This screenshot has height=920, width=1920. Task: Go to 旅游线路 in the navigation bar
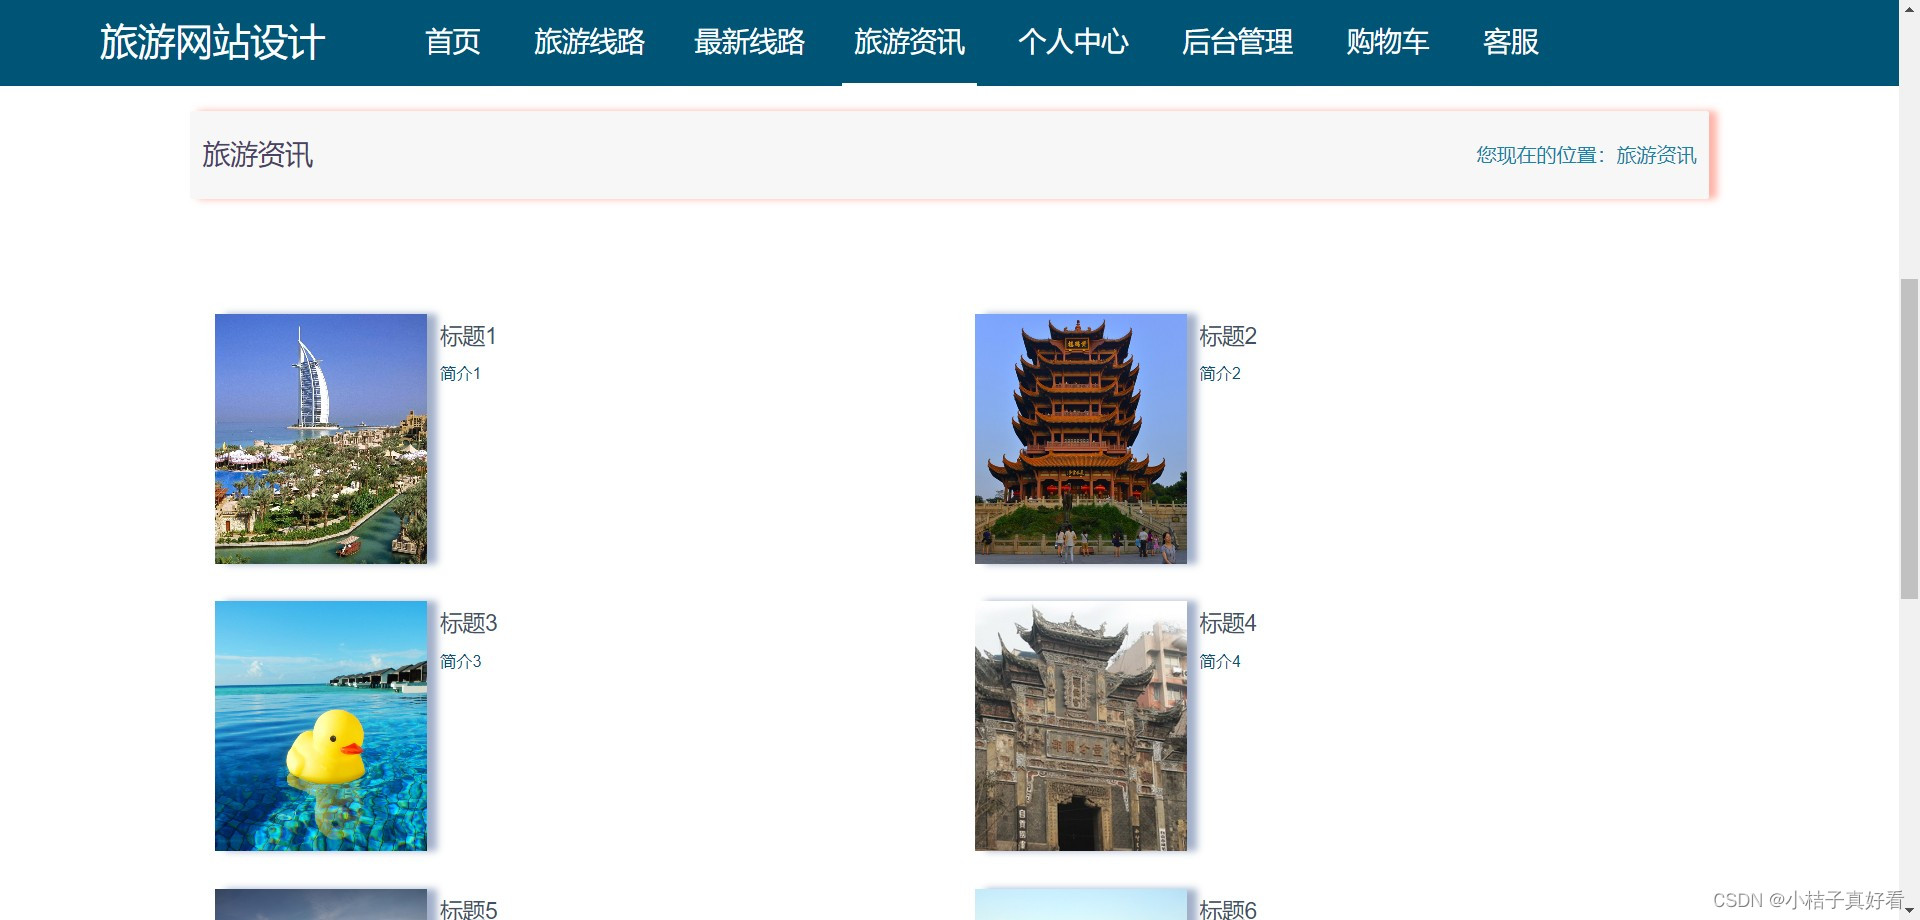[x=589, y=42]
